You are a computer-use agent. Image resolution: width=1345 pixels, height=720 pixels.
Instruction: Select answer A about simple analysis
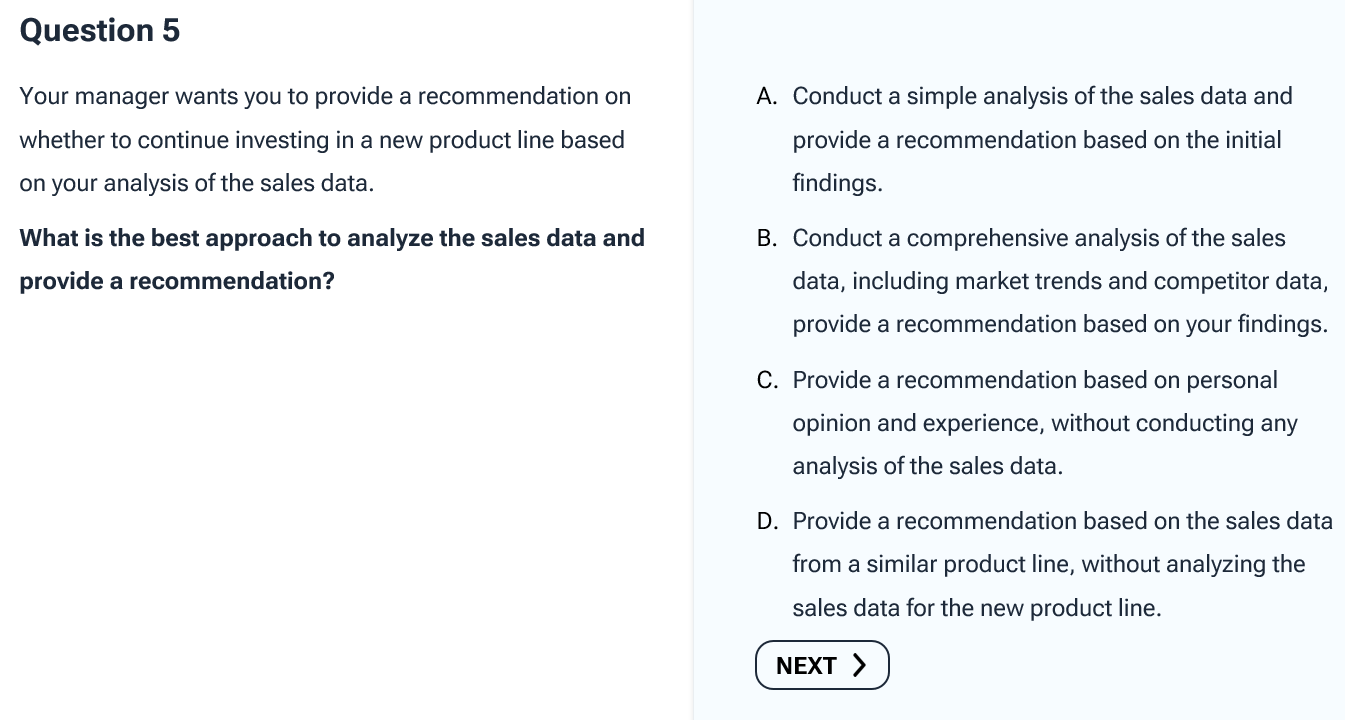(1025, 140)
